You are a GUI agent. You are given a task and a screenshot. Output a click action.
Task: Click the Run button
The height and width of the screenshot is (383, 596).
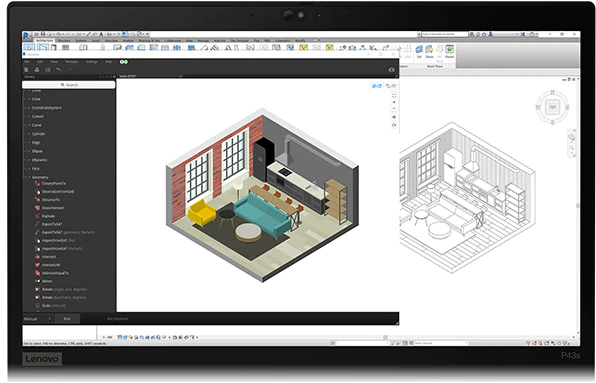click(67, 319)
